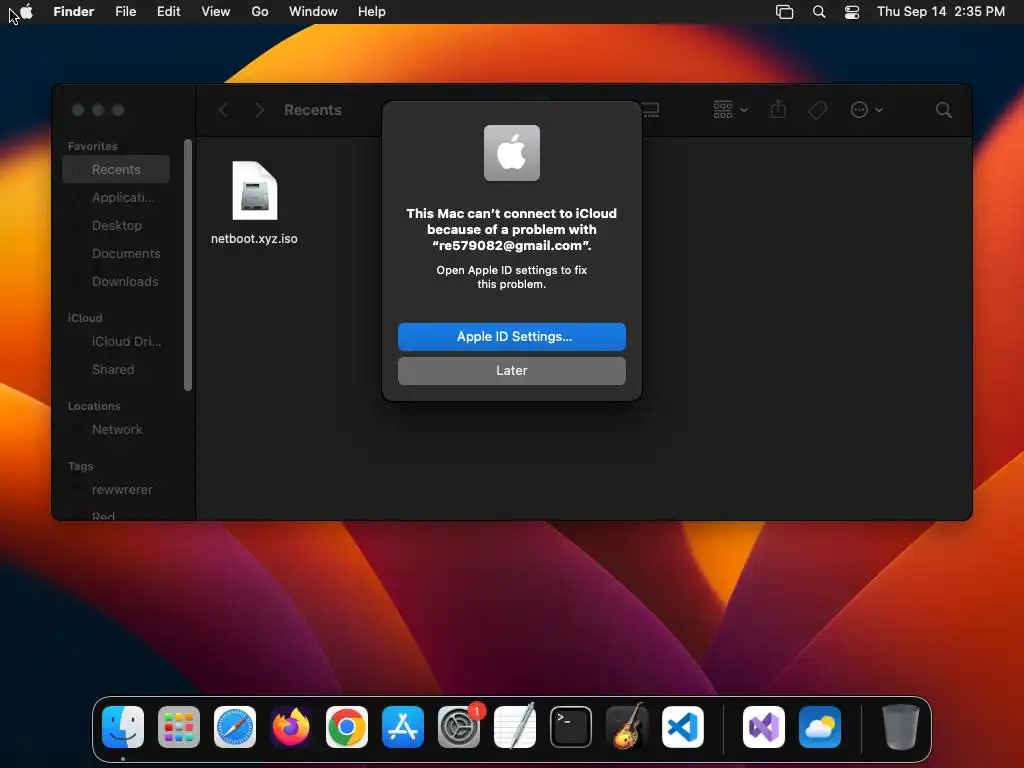This screenshot has height=768, width=1024.
Task: Open Visual Studio Code from Dock
Action: point(683,727)
